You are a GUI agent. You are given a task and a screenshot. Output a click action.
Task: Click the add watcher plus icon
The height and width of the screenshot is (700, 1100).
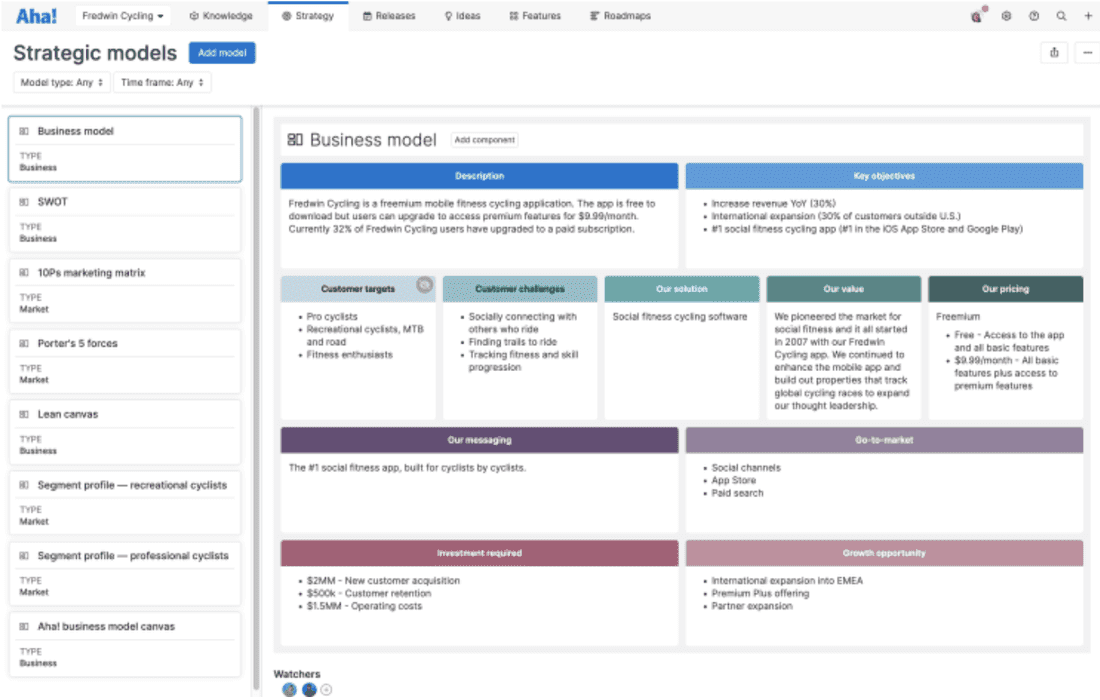tap(326, 689)
